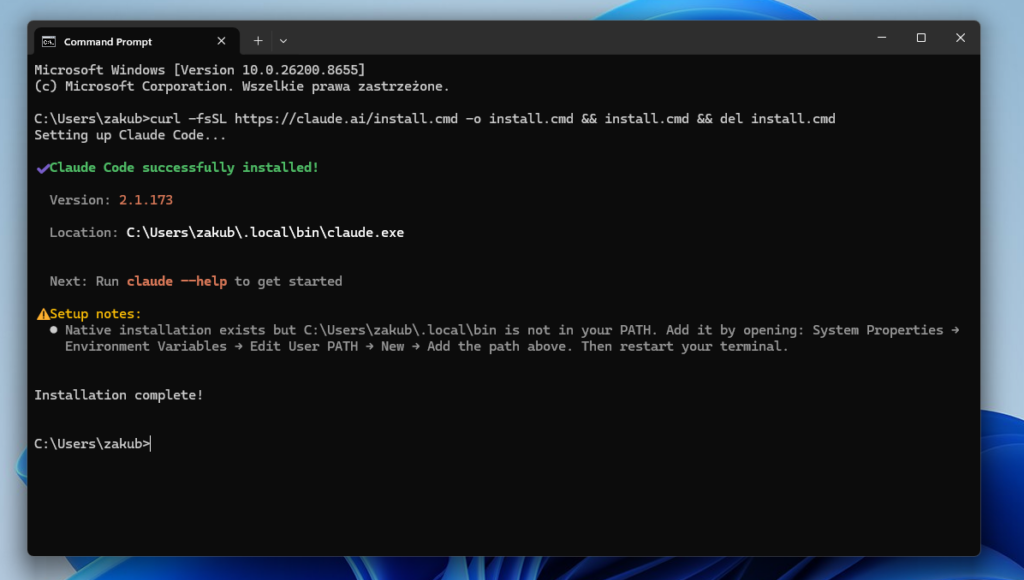The width and height of the screenshot is (1024, 580).
Task: Click the 'Installation complete!' line
Action: [x=119, y=395]
